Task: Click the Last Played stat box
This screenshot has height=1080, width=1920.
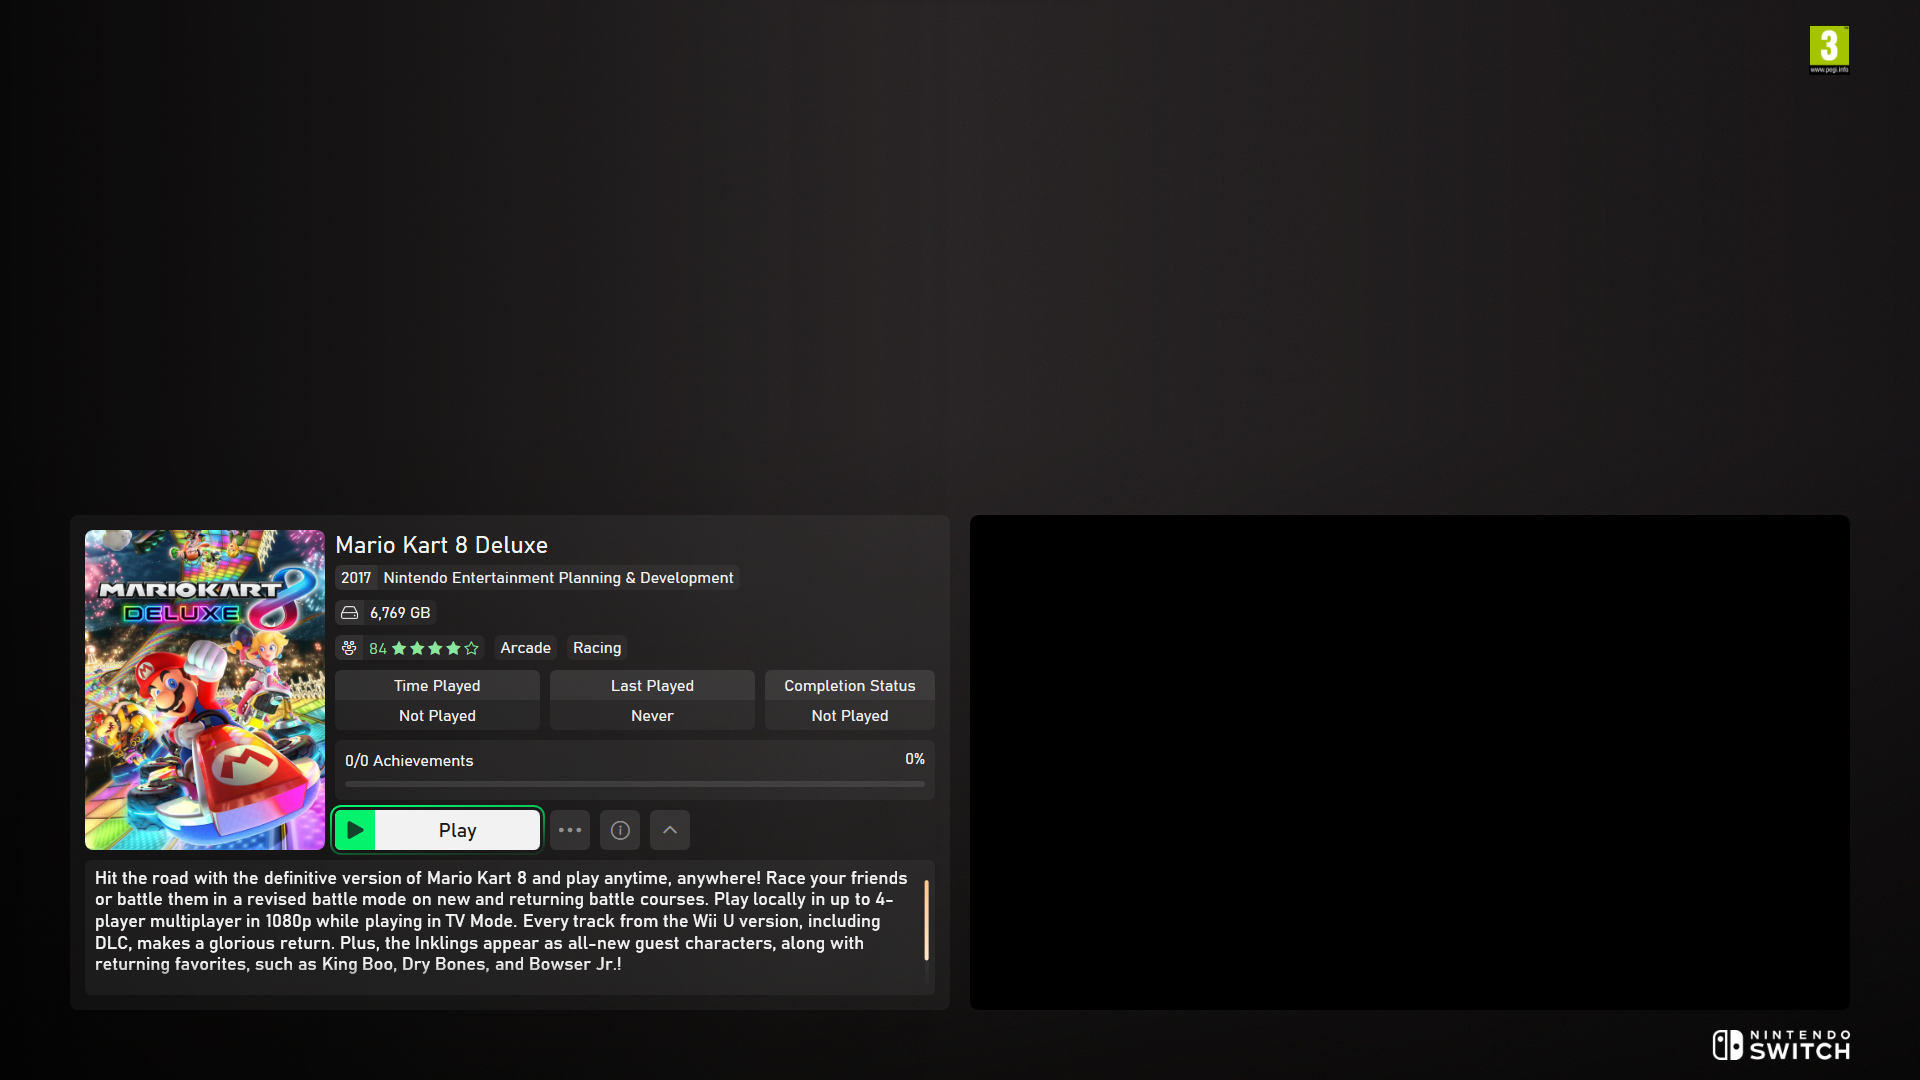Action: [652, 700]
